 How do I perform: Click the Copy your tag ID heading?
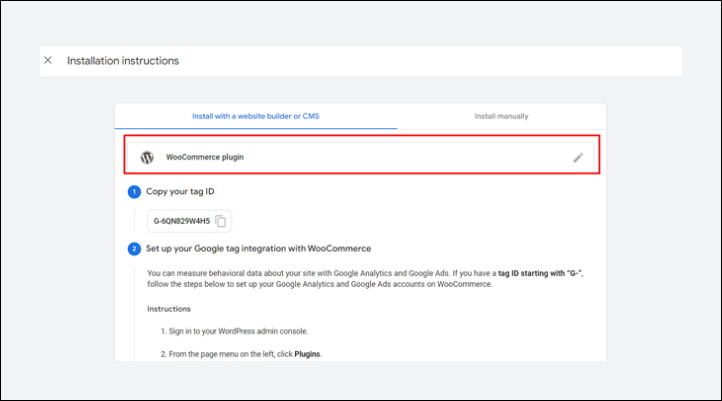180,192
